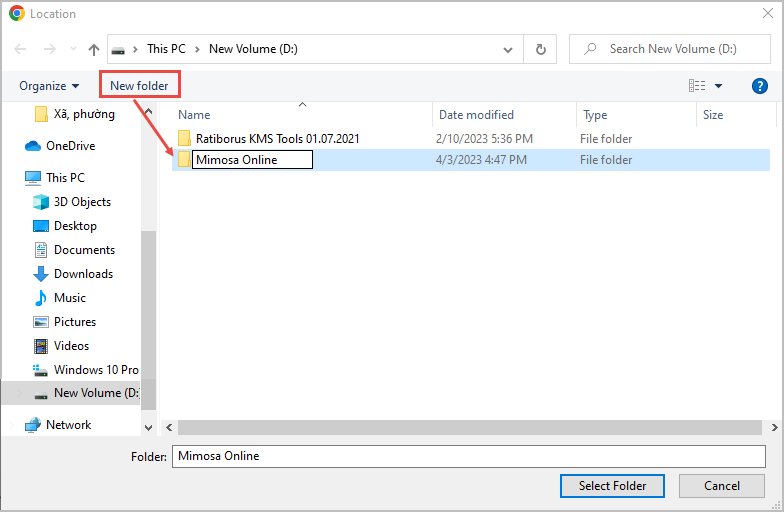The width and height of the screenshot is (784, 512).
Task: Expand address bar history dropdown
Action: 508,50
